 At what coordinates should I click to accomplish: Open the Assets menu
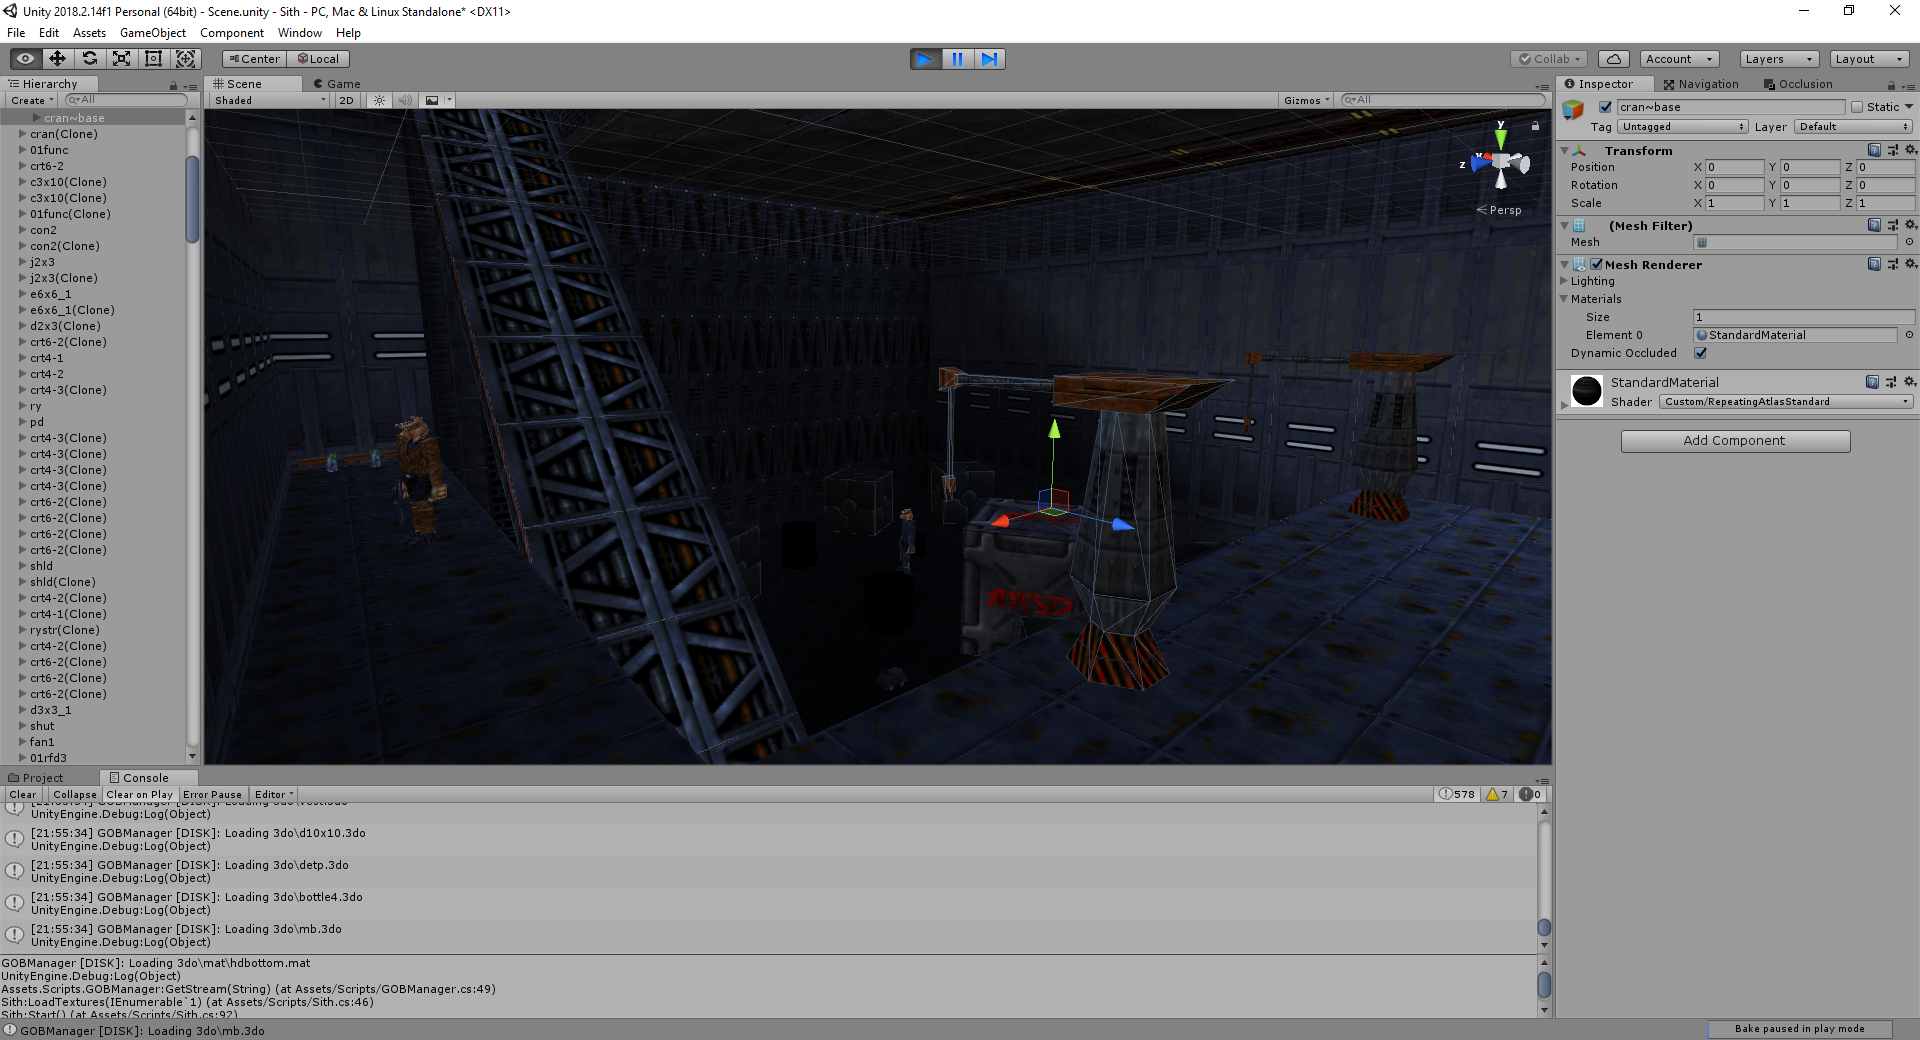(x=89, y=33)
